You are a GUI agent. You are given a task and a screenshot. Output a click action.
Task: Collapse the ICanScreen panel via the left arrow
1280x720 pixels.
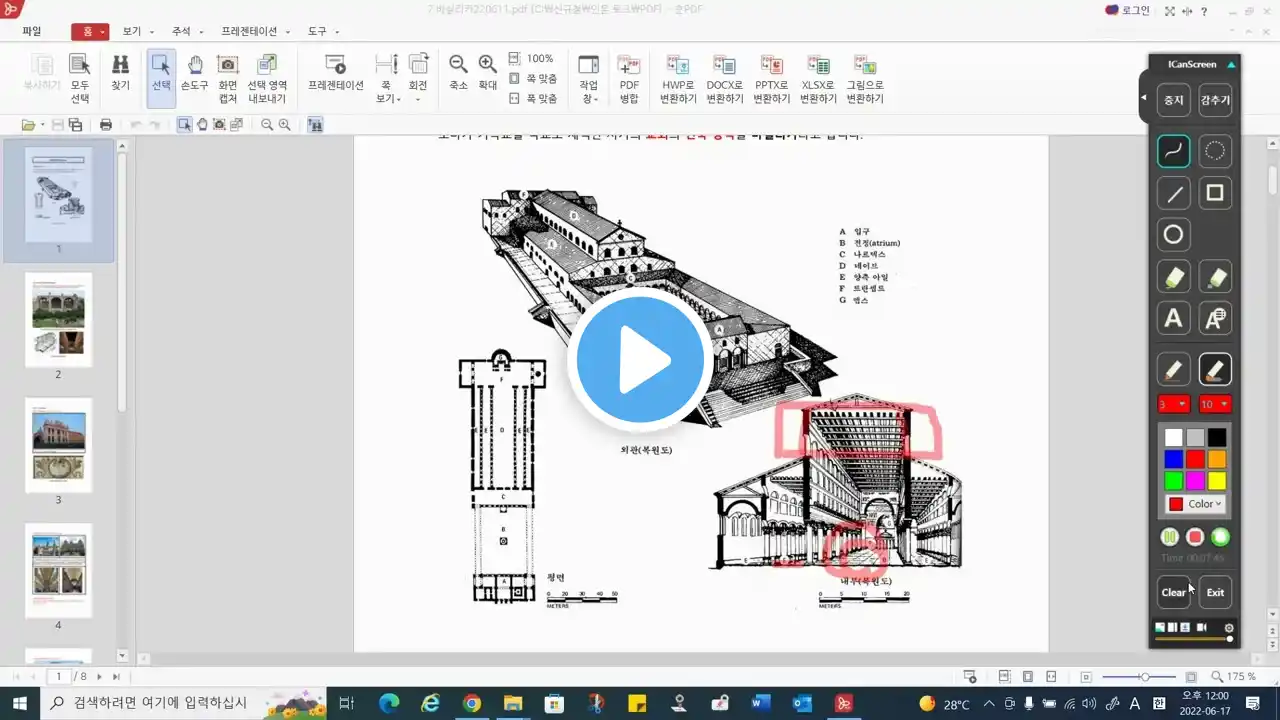1144,98
